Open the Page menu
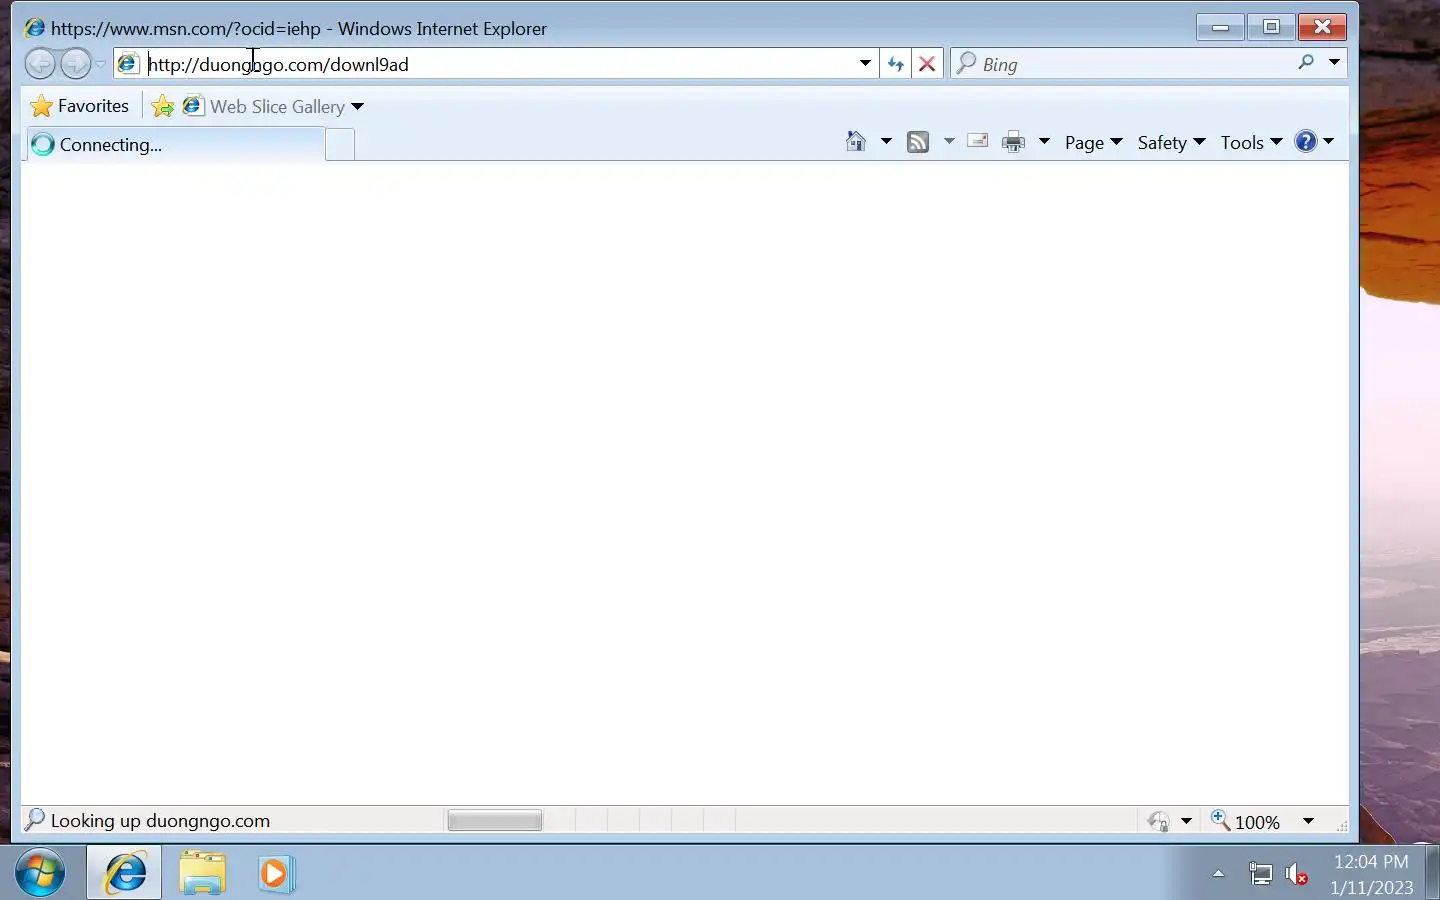1440x900 pixels. pyautogui.click(x=1094, y=142)
